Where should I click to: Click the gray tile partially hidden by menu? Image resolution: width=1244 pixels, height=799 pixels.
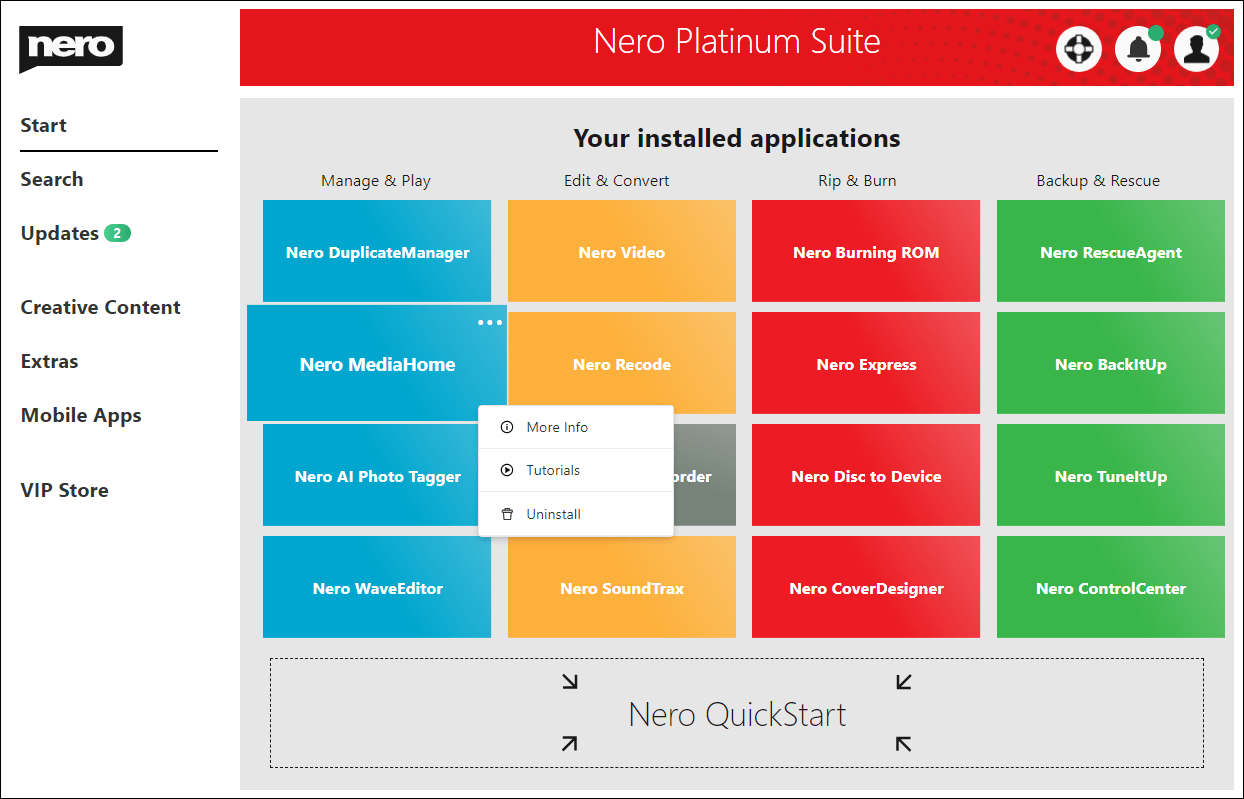click(x=705, y=475)
